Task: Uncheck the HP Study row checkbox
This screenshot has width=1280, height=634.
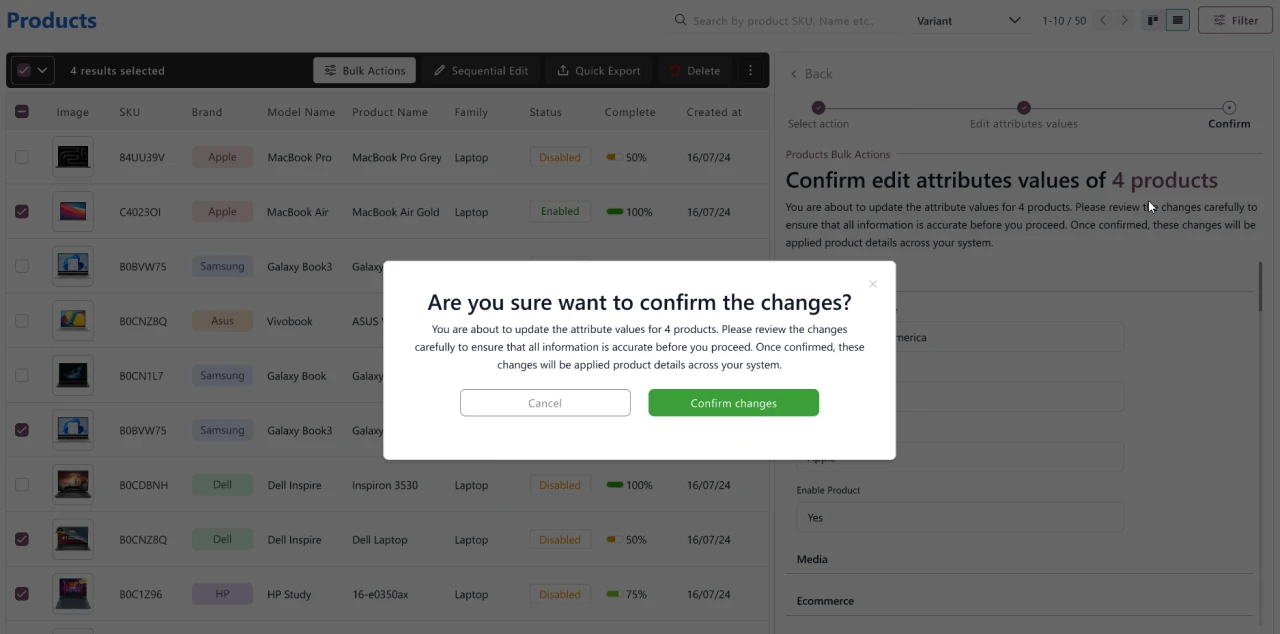Action: point(22,594)
